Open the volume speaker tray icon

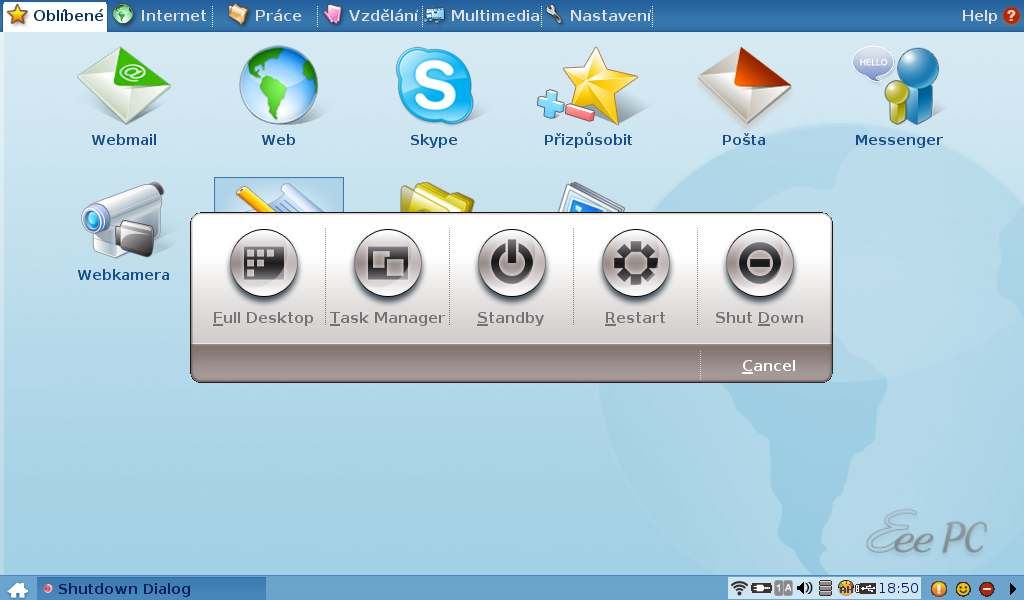pyautogui.click(x=805, y=588)
